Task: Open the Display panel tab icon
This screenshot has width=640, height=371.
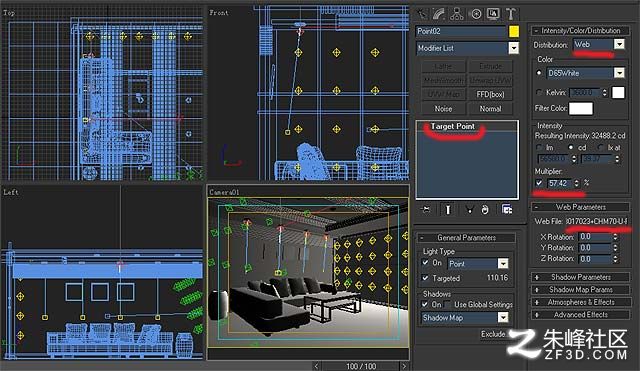Action: pyautogui.click(x=493, y=14)
